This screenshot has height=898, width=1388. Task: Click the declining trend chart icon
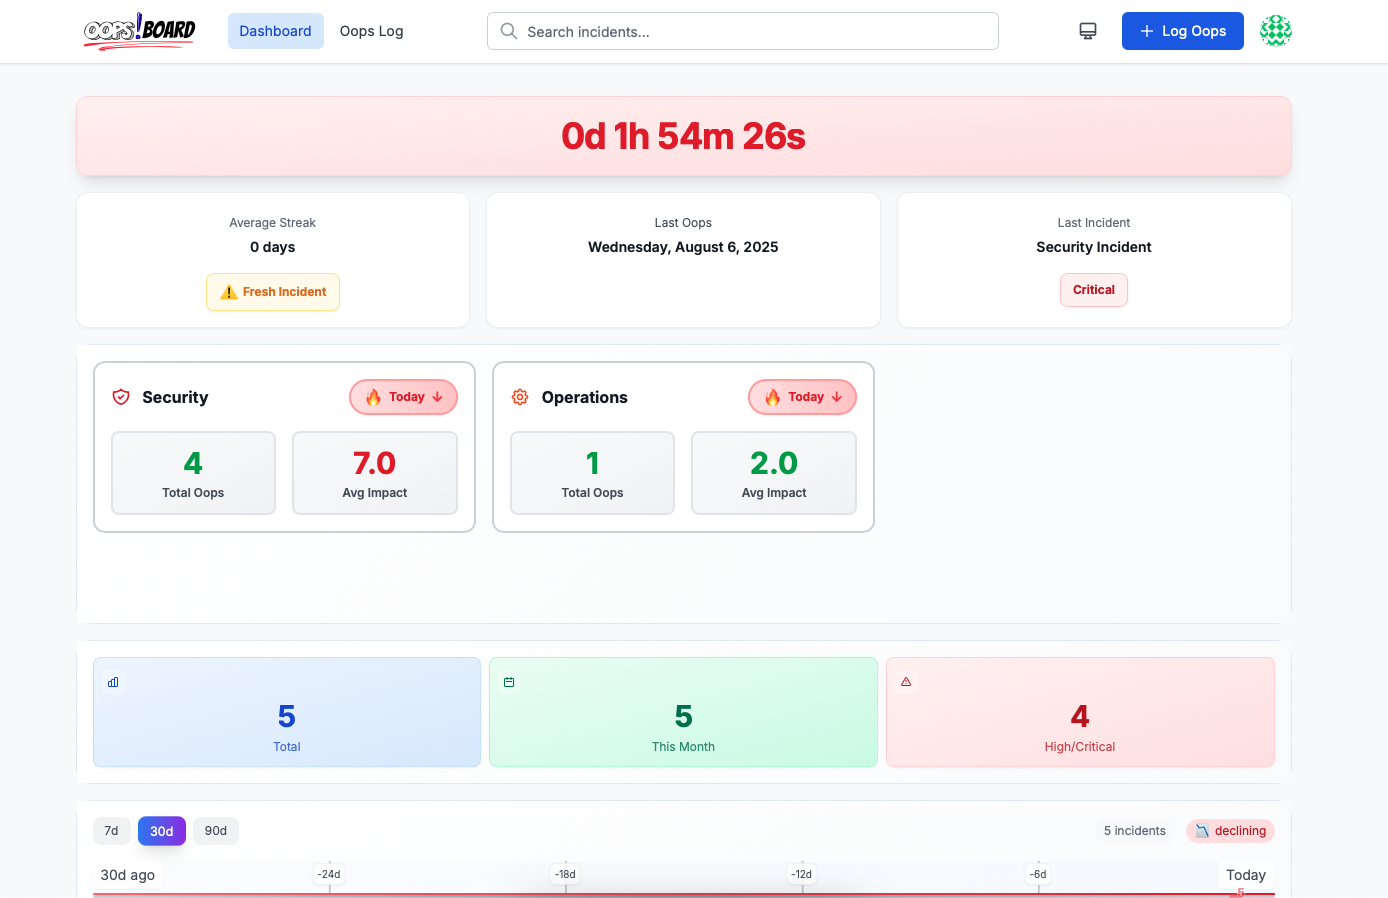point(1202,831)
